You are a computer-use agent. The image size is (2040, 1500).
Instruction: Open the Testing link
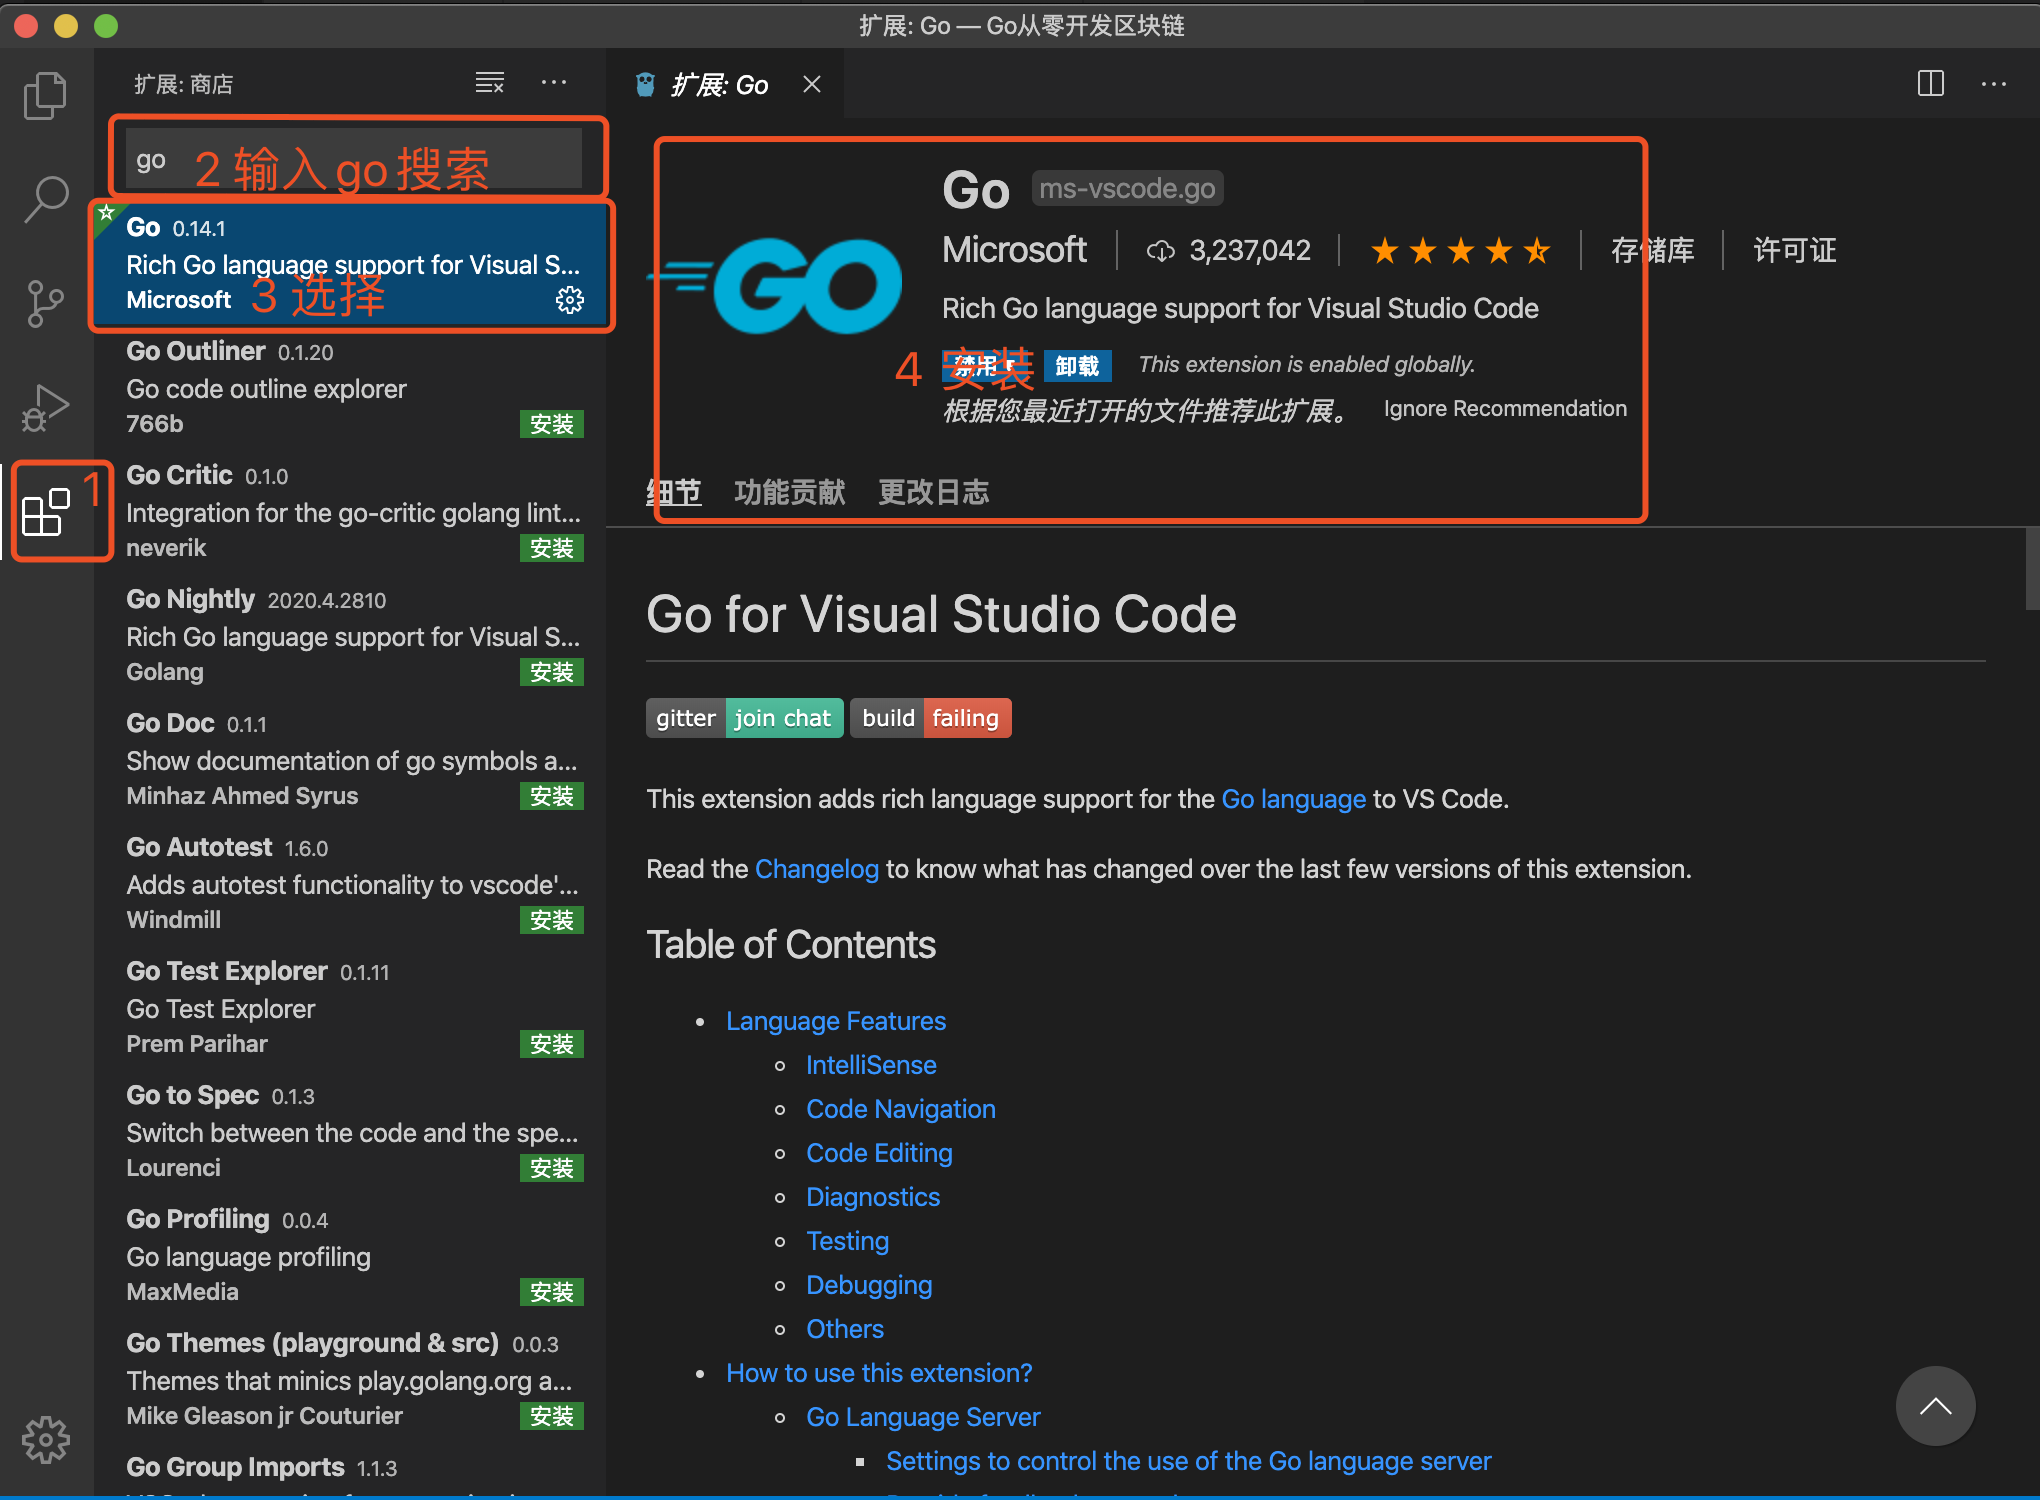click(847, 1241)
